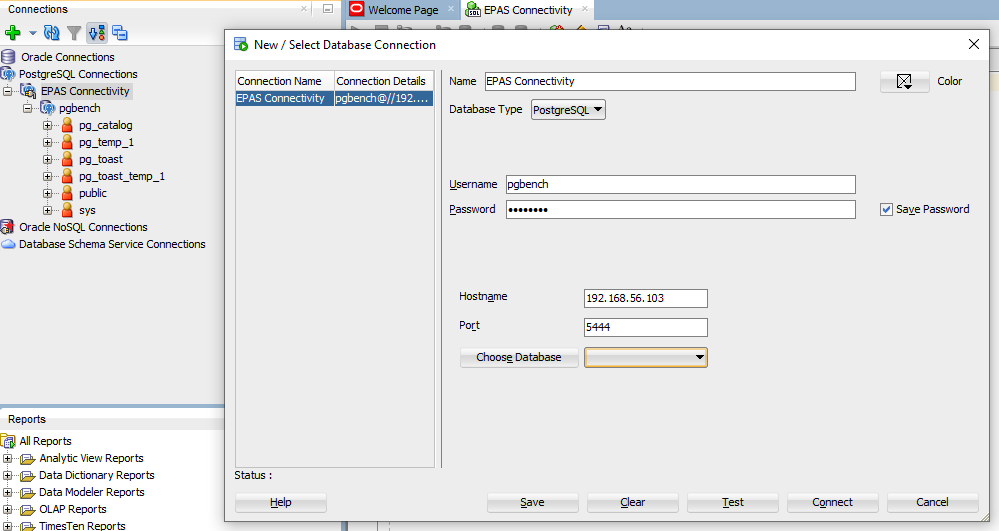The width and height of the screenshot is (999, 531).
Task: Expand the pg_catalog schema node
Action: click(x=48, y=126)
